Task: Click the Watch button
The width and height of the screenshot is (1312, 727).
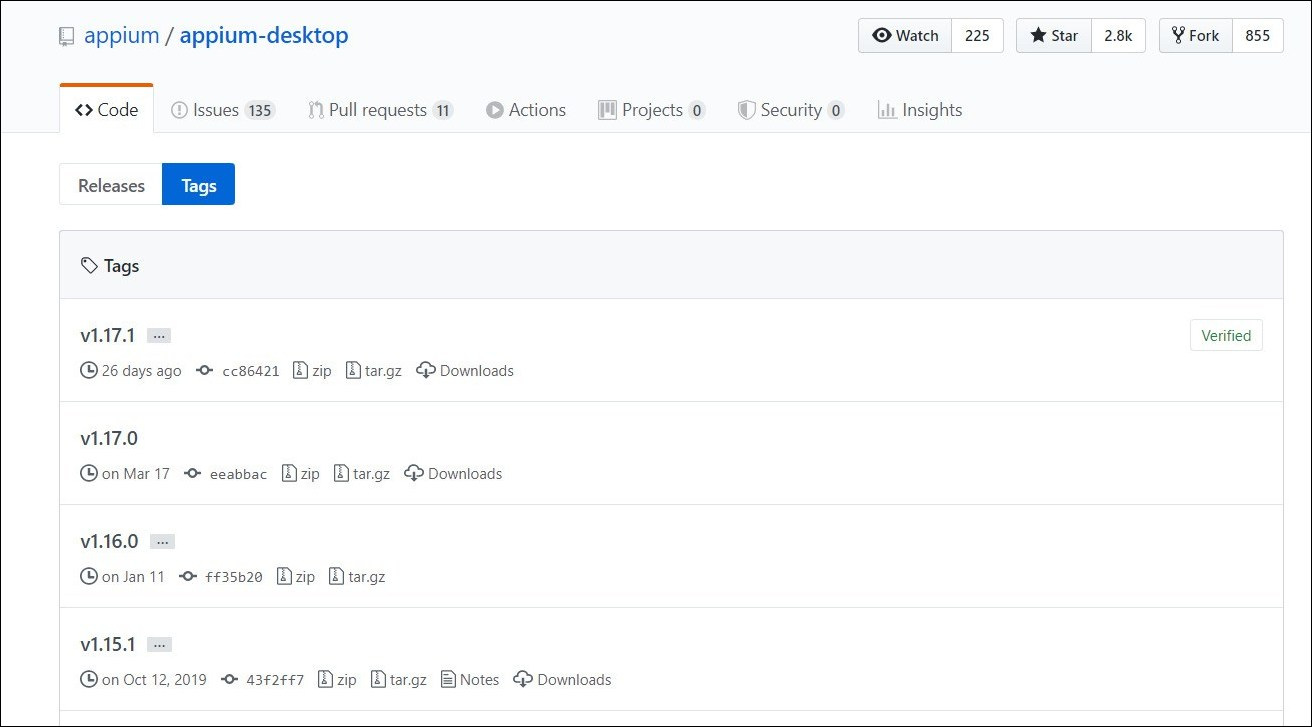Action: [x=905, y=35]
